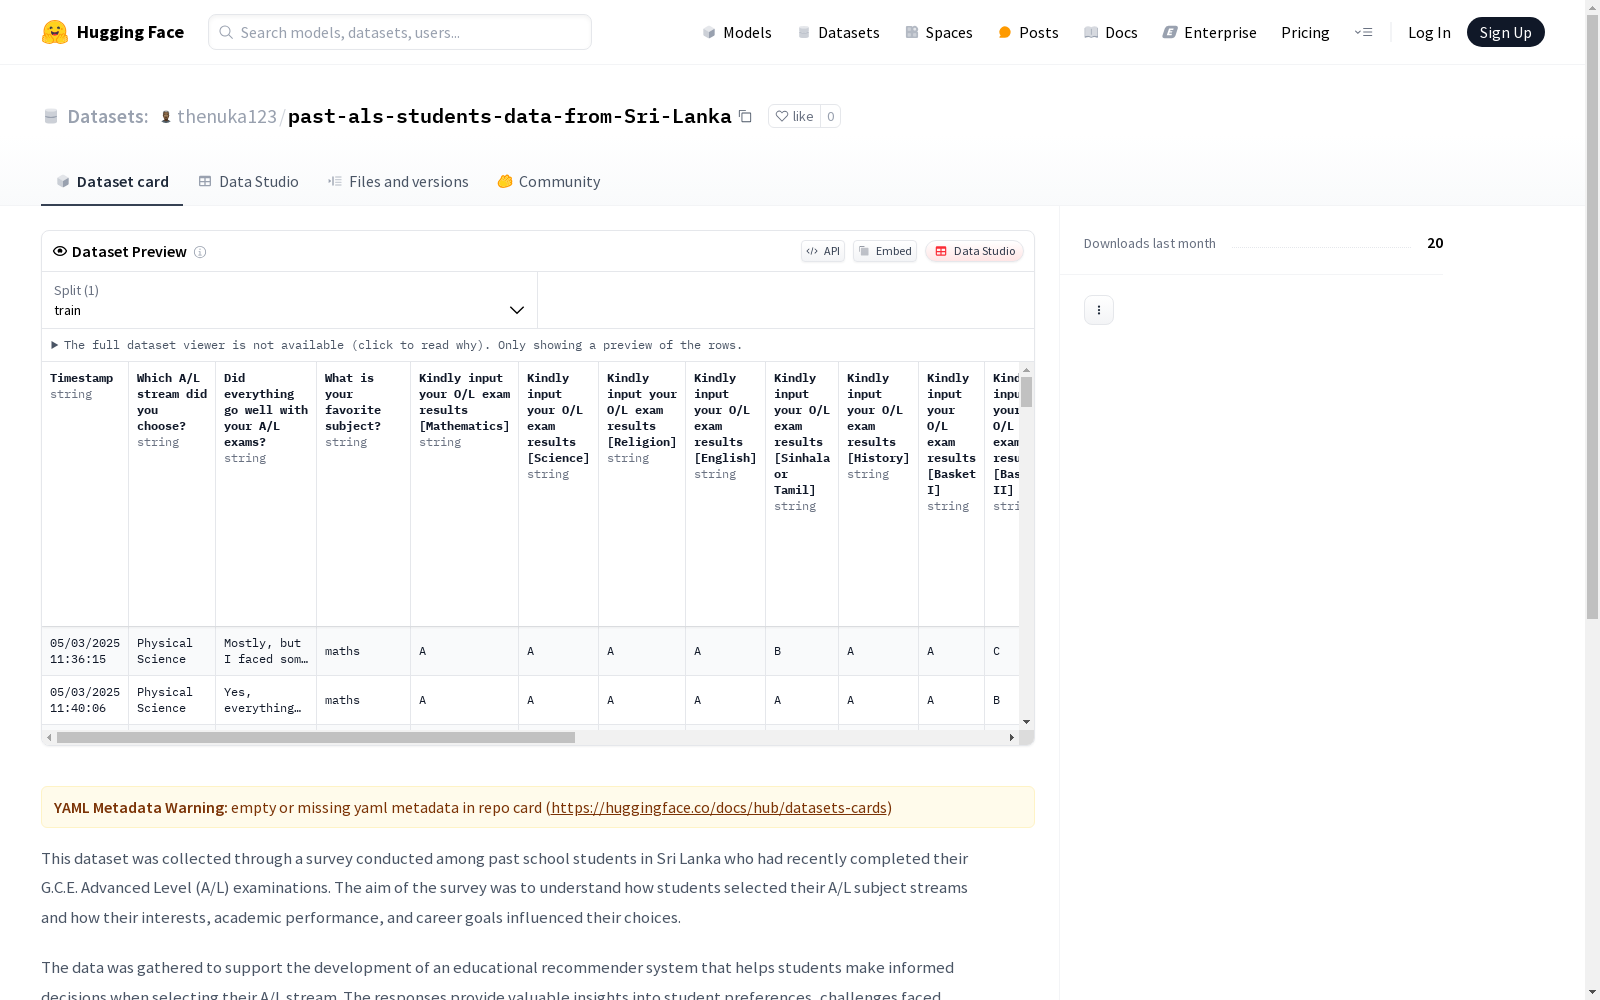Click the Log In link
The height and width of the screenshot is (1000, 1600).
click(x=1429, y=32)
